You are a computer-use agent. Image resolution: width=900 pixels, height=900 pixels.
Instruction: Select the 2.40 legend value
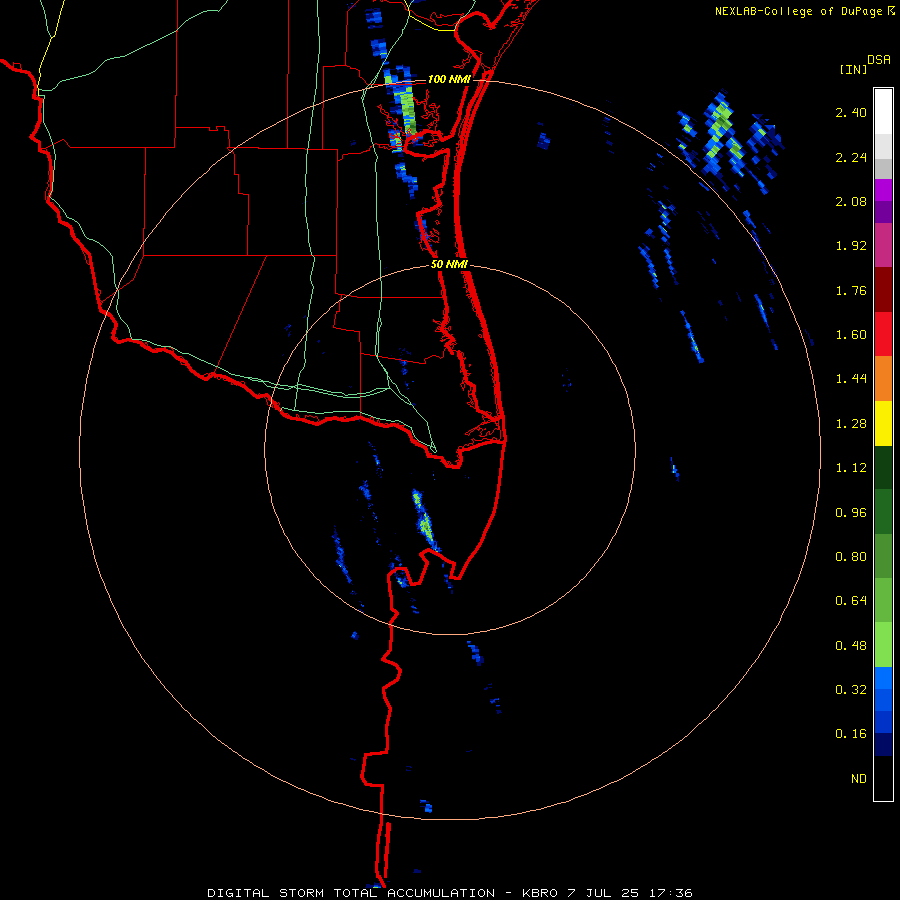click(851, 112)
